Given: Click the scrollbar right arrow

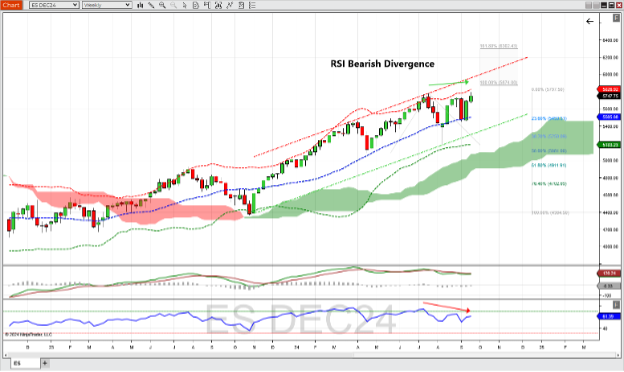Looking at the screenshot, I should [618, 354].
